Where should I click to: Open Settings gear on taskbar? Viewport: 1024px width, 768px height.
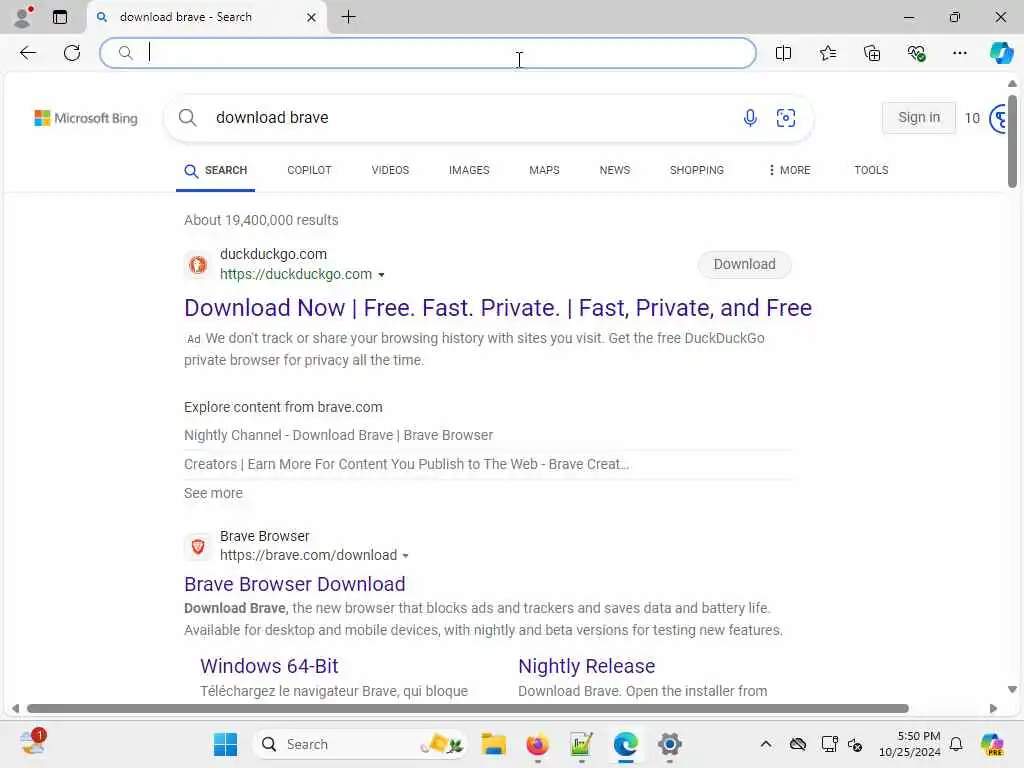tap(669, 744)
